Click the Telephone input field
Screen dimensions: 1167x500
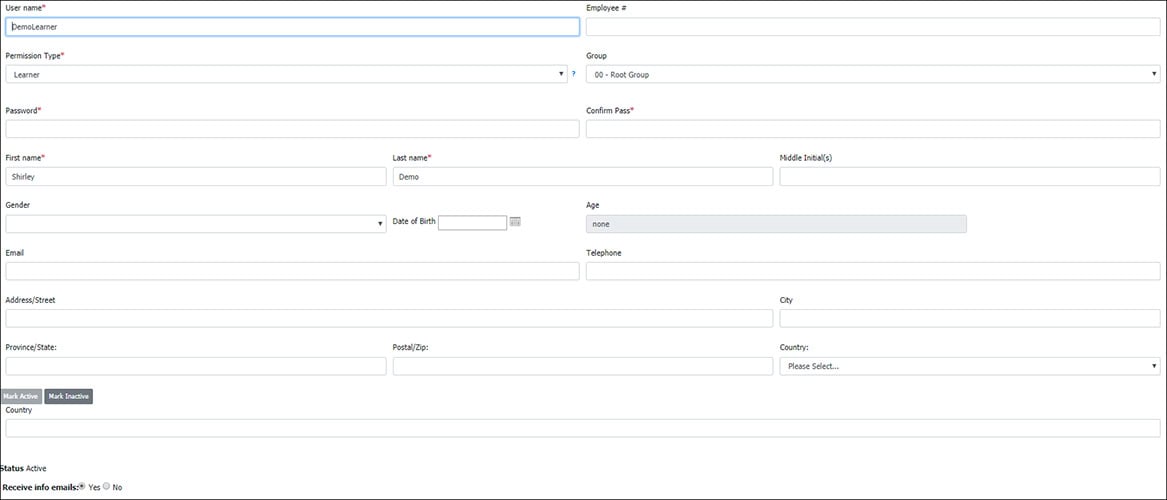pyautogui.click(x=872, y=271)
